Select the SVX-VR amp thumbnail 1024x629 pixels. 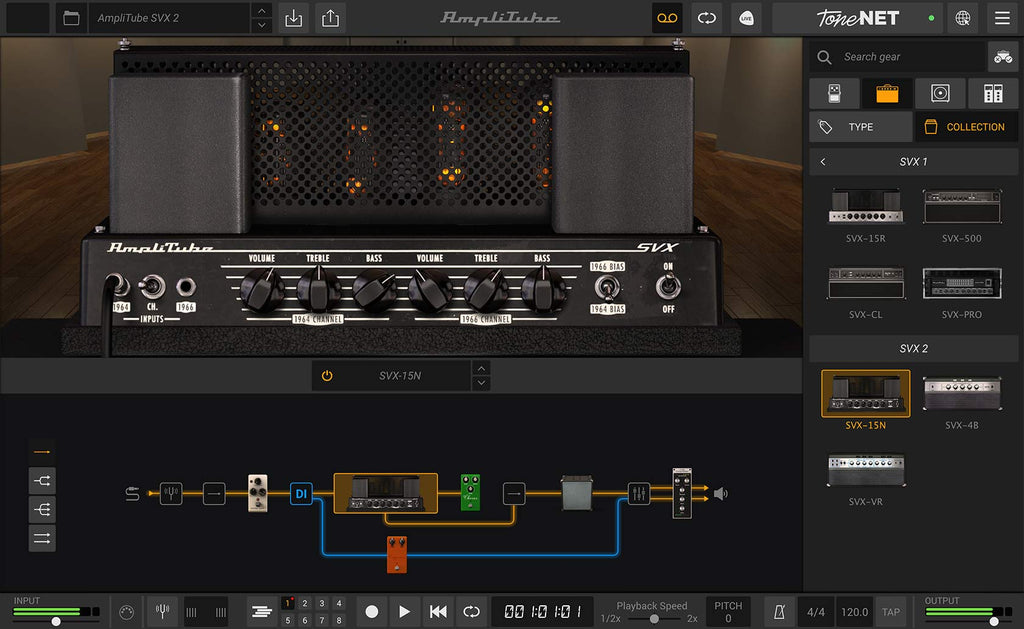[x=865, y=470]
